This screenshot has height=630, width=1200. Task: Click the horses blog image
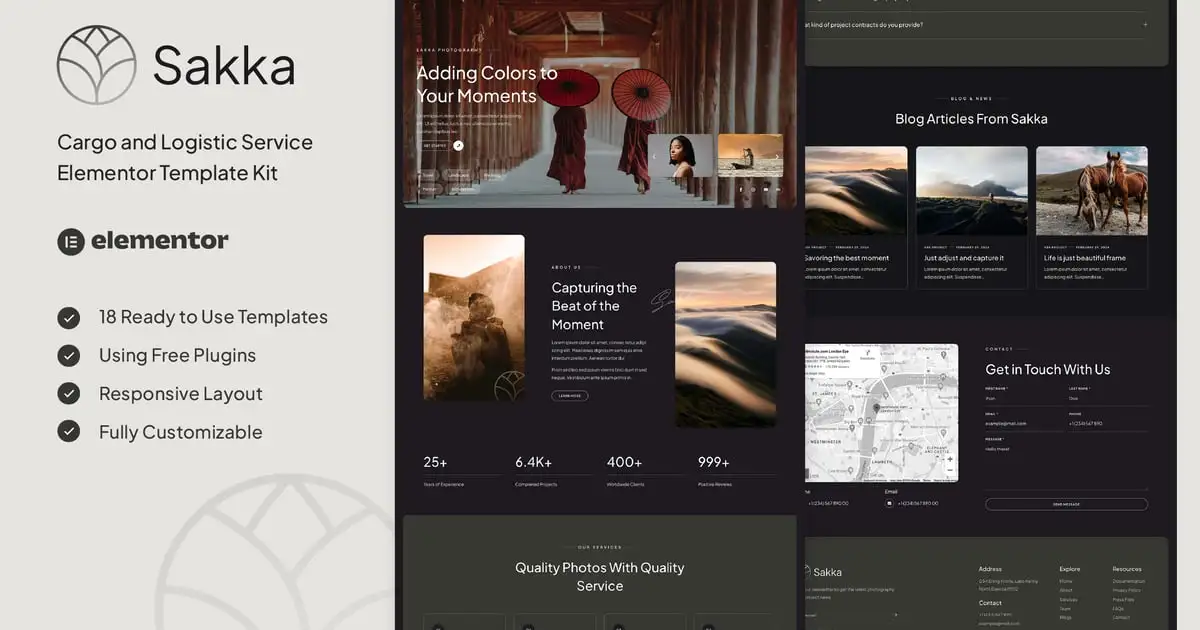click(1092, 191)
